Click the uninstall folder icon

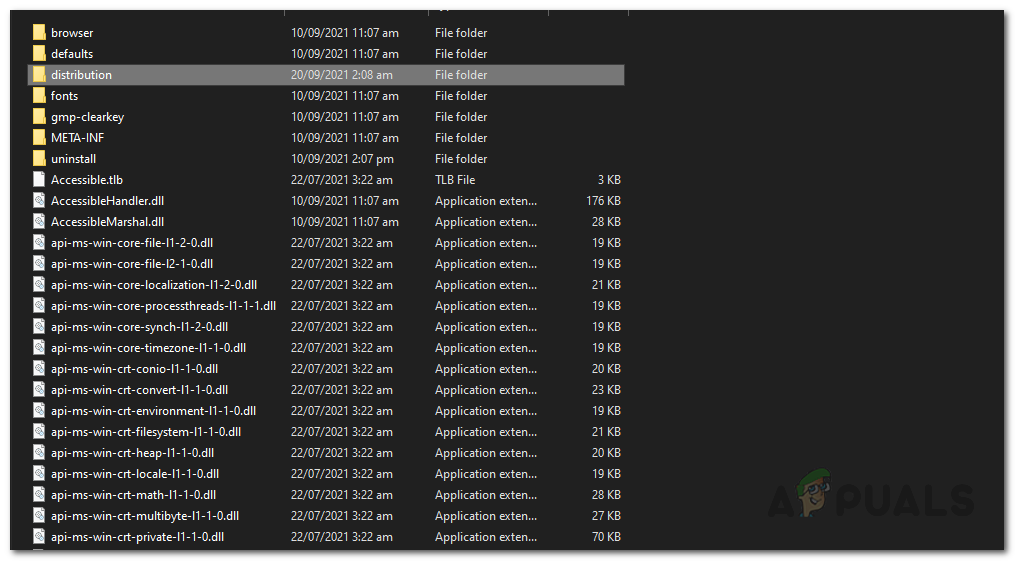click(x=39, y=159)
